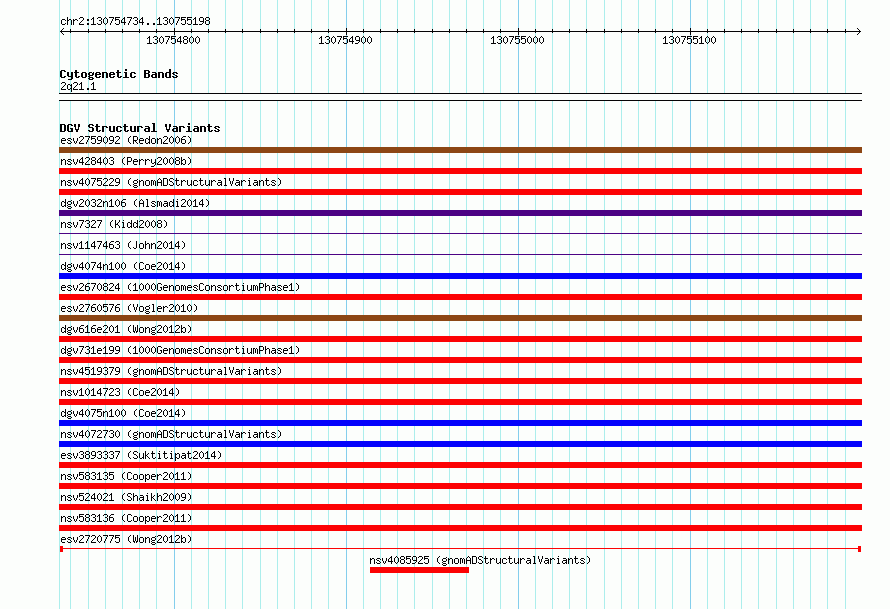Select the brown esv2759092 variant bar
Viewport: 890px width, 609px height.
coord(460,150)
